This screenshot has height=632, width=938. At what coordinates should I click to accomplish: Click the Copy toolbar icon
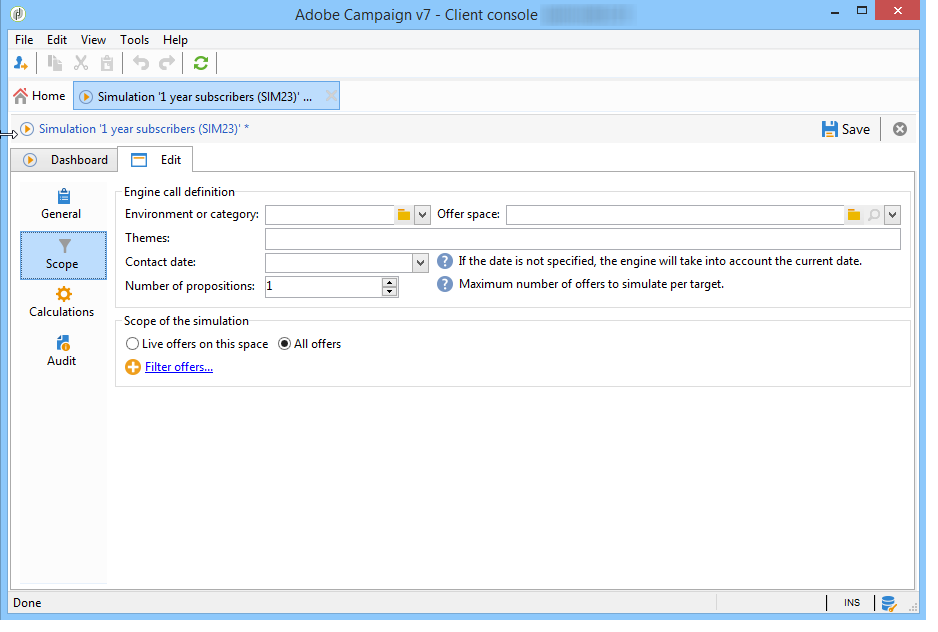point(55,63)
